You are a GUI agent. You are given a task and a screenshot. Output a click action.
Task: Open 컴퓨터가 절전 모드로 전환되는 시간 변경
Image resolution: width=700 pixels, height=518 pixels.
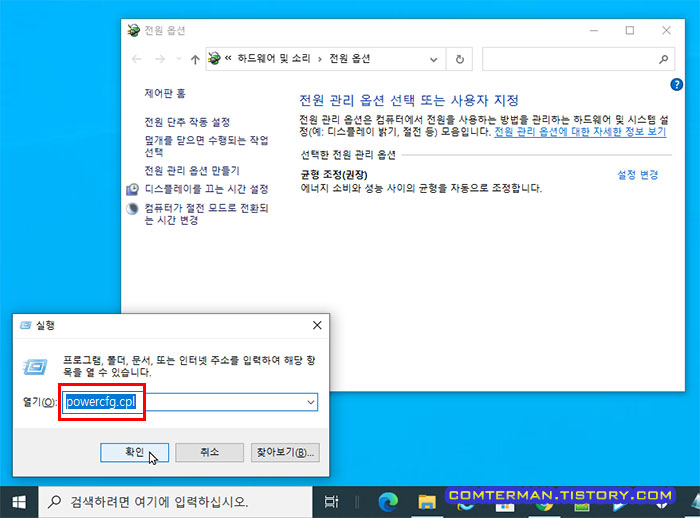(x=206, y=214)
